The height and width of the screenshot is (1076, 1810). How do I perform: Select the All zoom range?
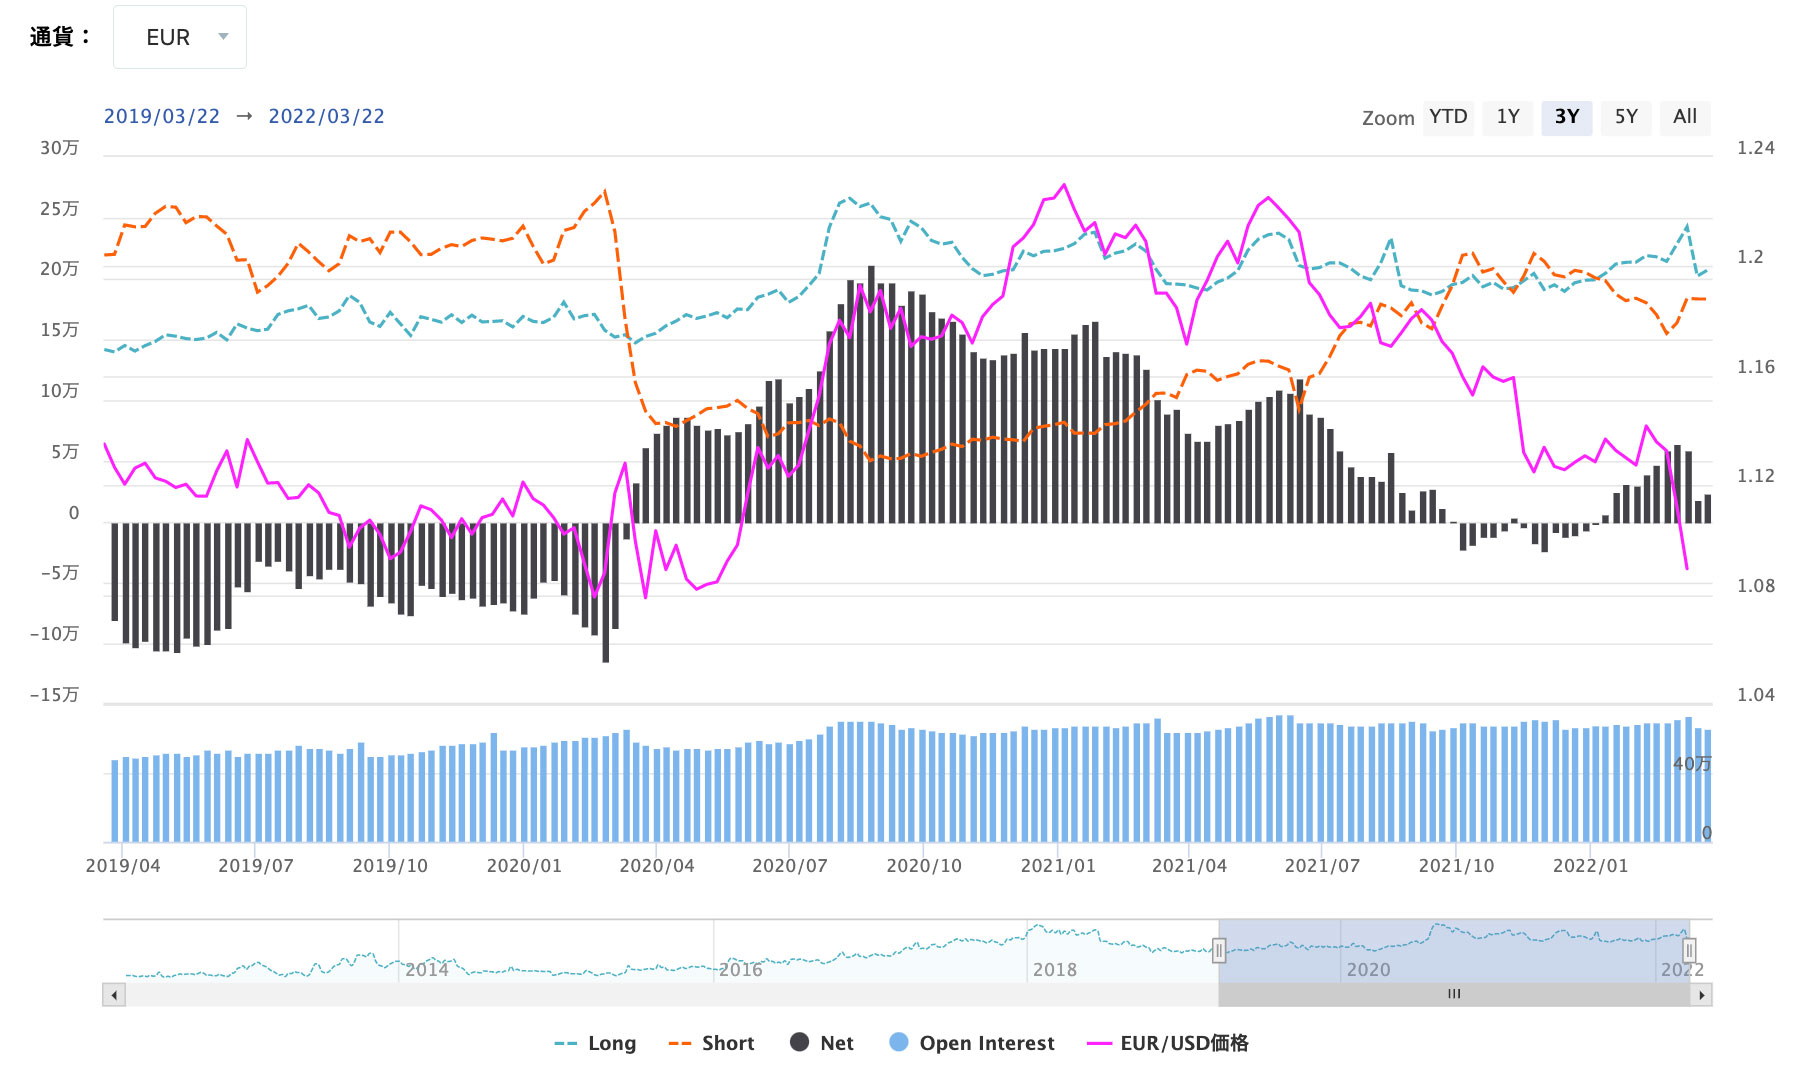pos(1685,117)
